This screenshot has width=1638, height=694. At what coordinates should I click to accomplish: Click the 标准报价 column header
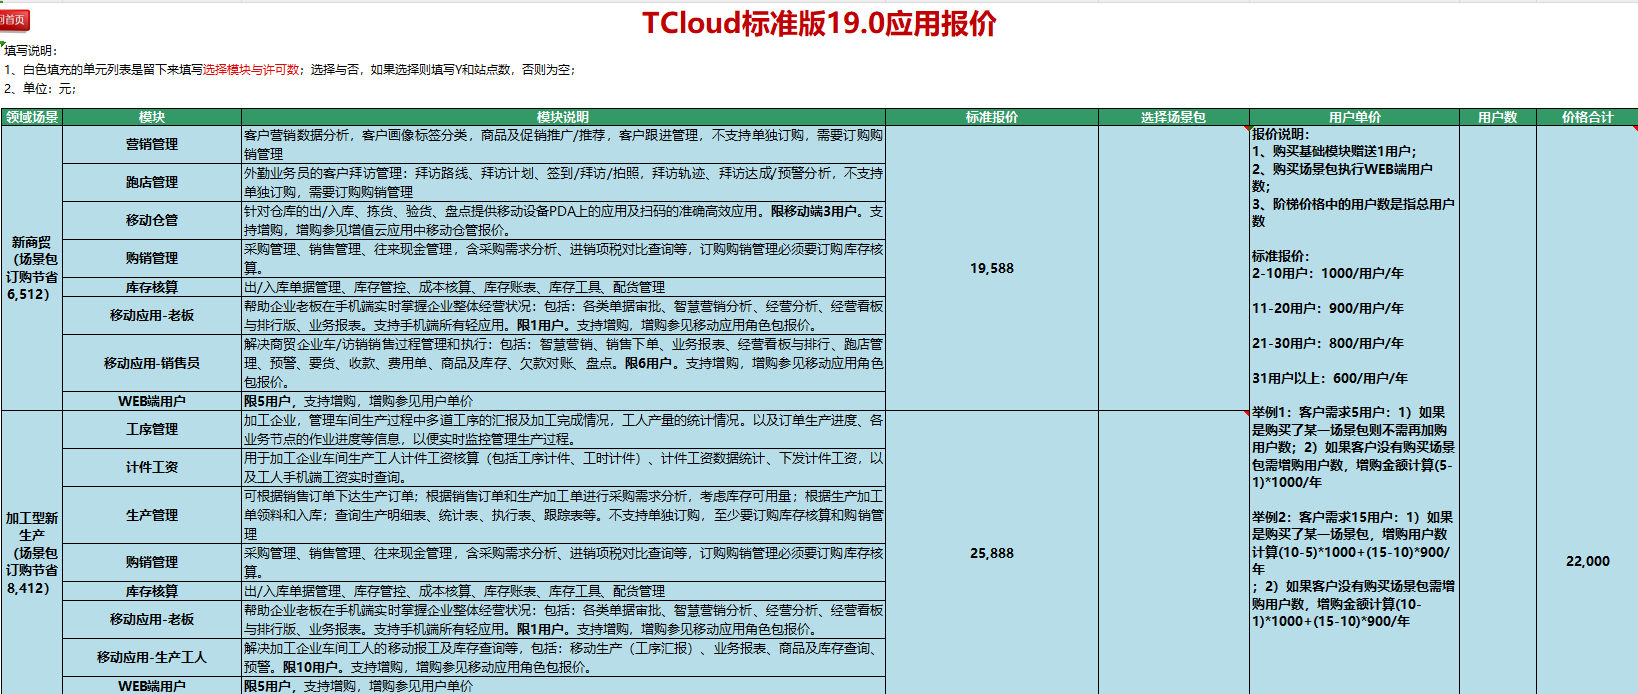992,117
